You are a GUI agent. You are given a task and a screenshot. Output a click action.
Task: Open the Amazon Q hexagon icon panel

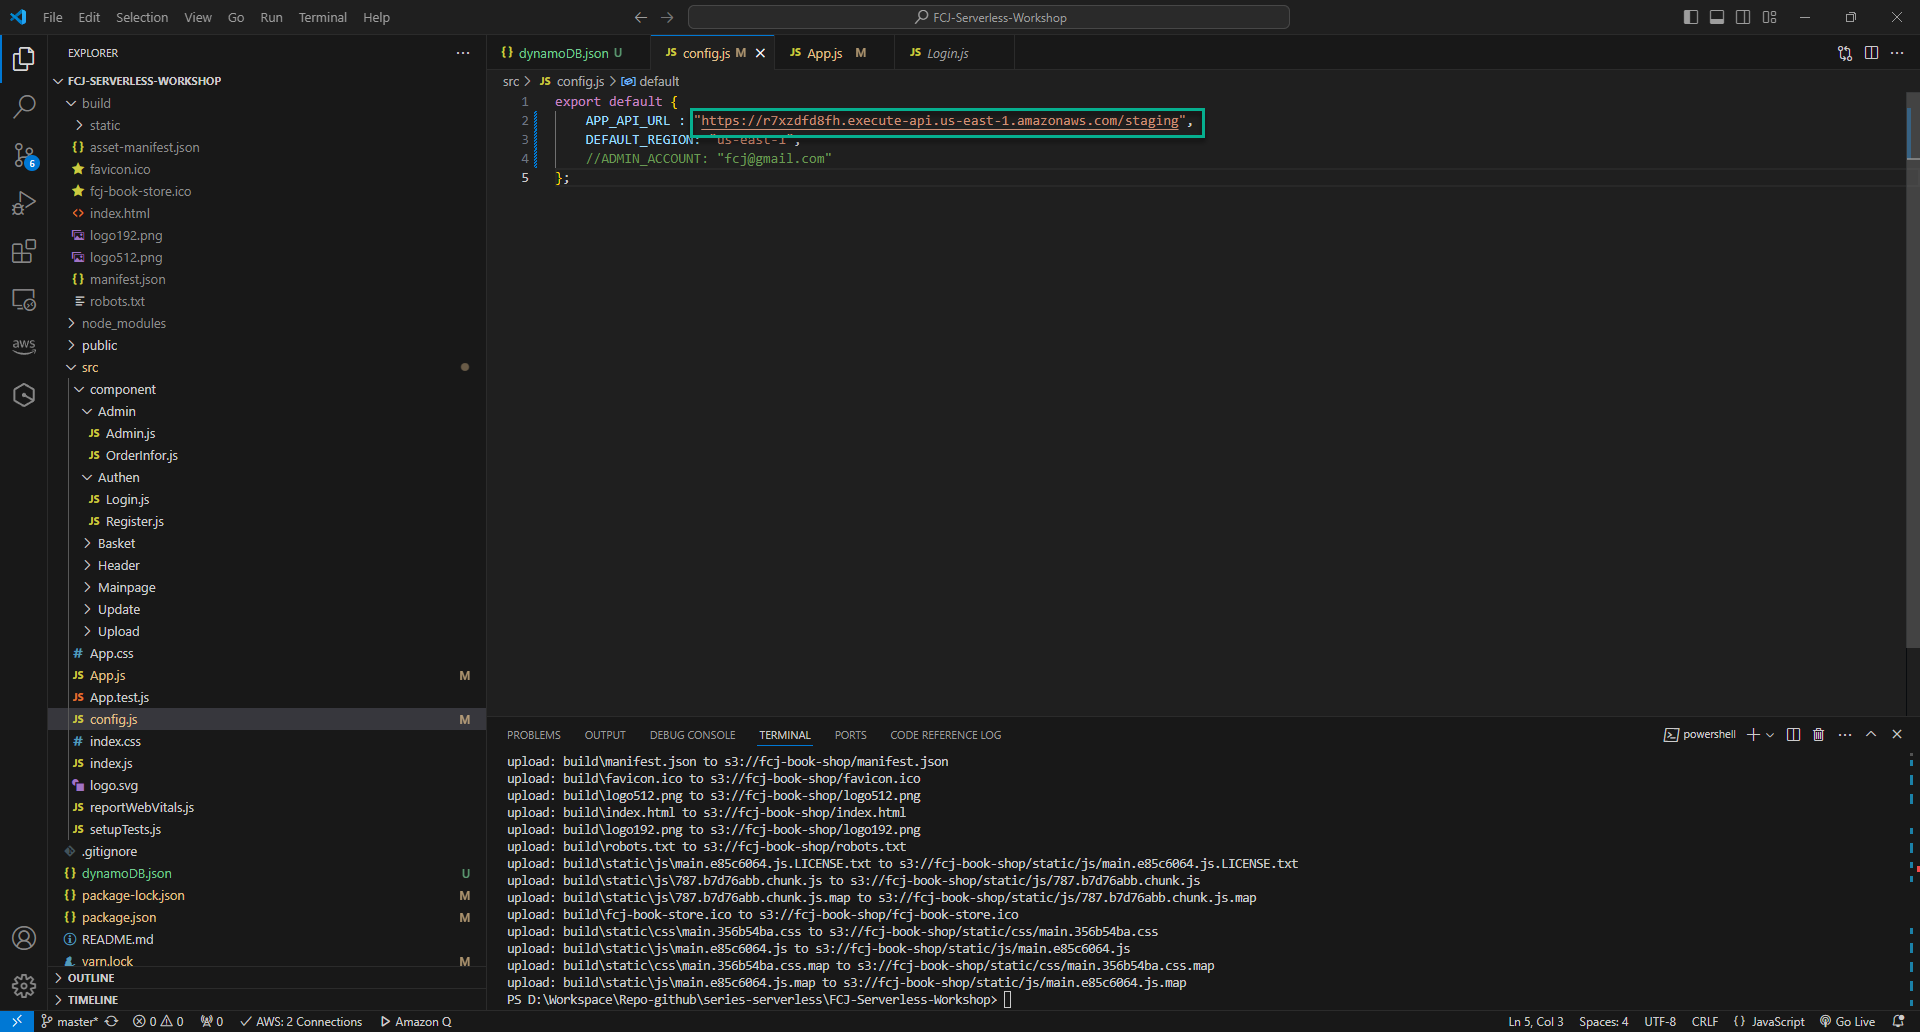[24, 395]
